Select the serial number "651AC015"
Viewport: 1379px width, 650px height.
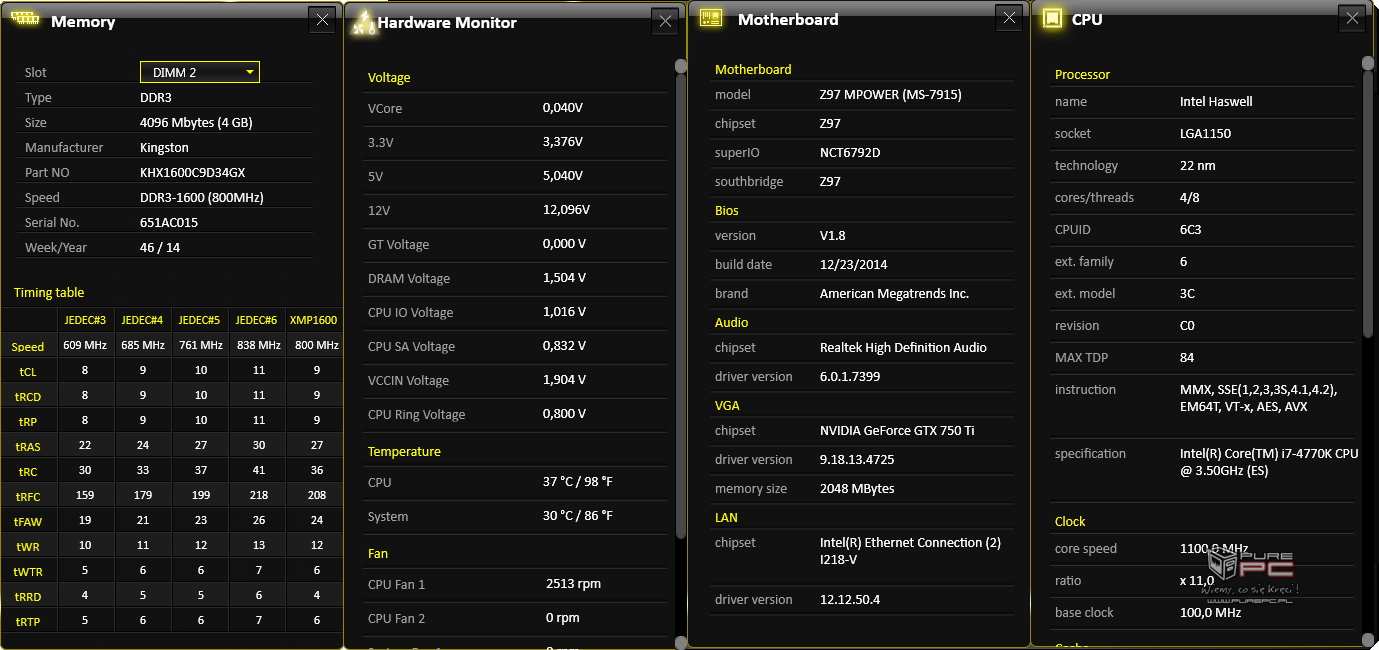169,222
